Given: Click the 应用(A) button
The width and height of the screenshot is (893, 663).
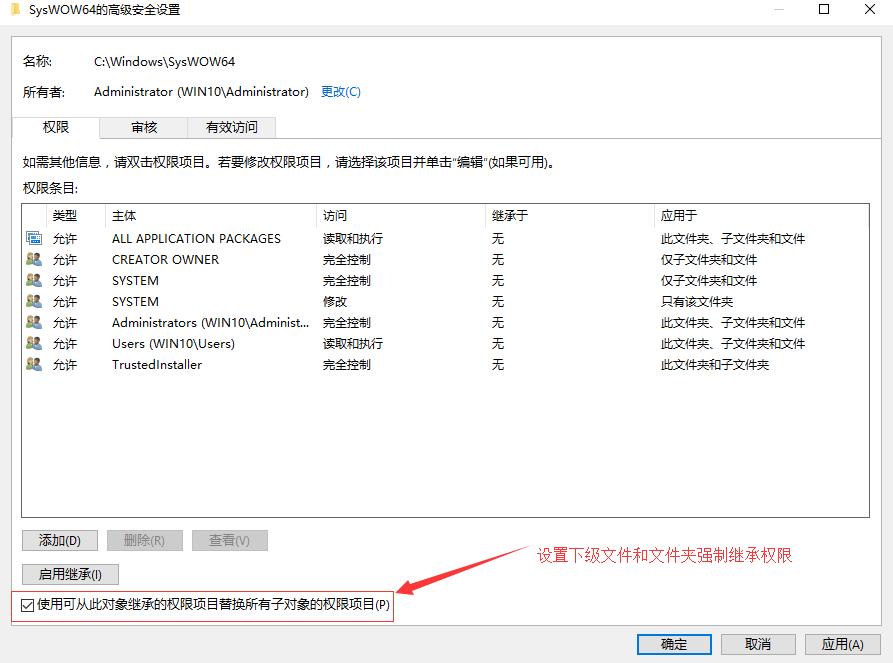Looking at the screenshot, I should pyautogui.click(x=843, y=644).
